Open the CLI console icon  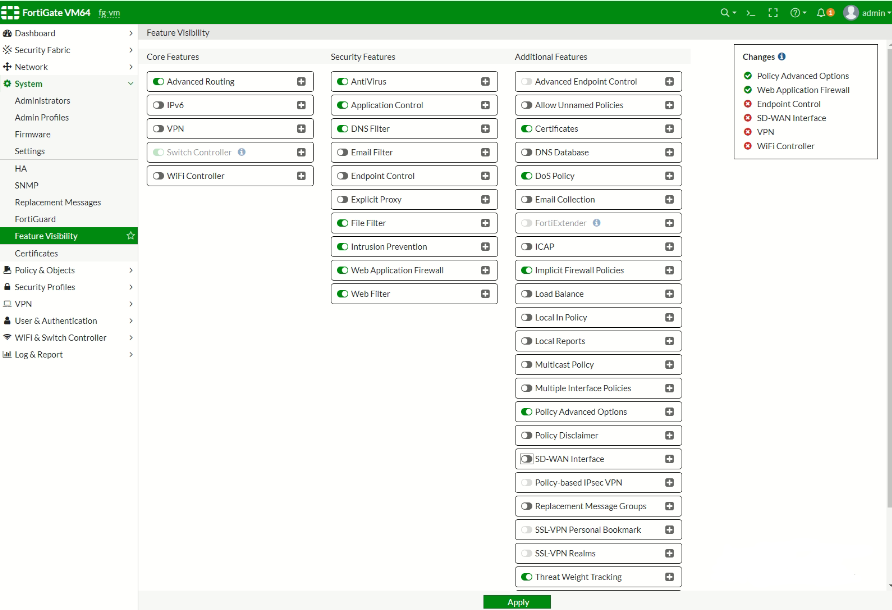click(751, 13)
